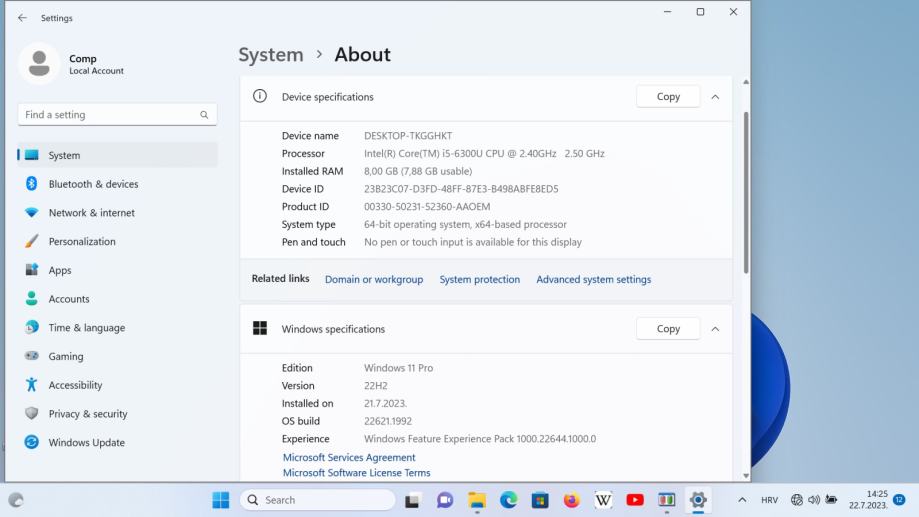The height and width of the screenshot is (517, 919).
Task: Collapse the Device specifications section
Action: [715, 97]
